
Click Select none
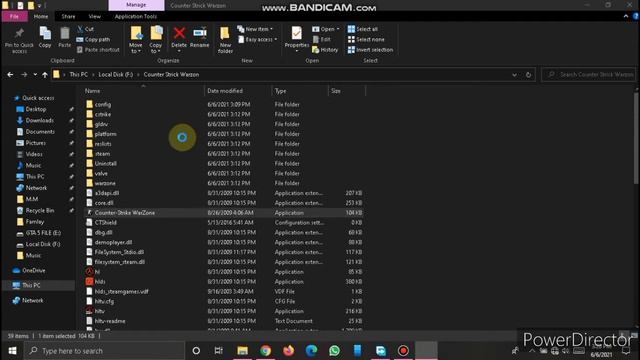tap(366, 40)
